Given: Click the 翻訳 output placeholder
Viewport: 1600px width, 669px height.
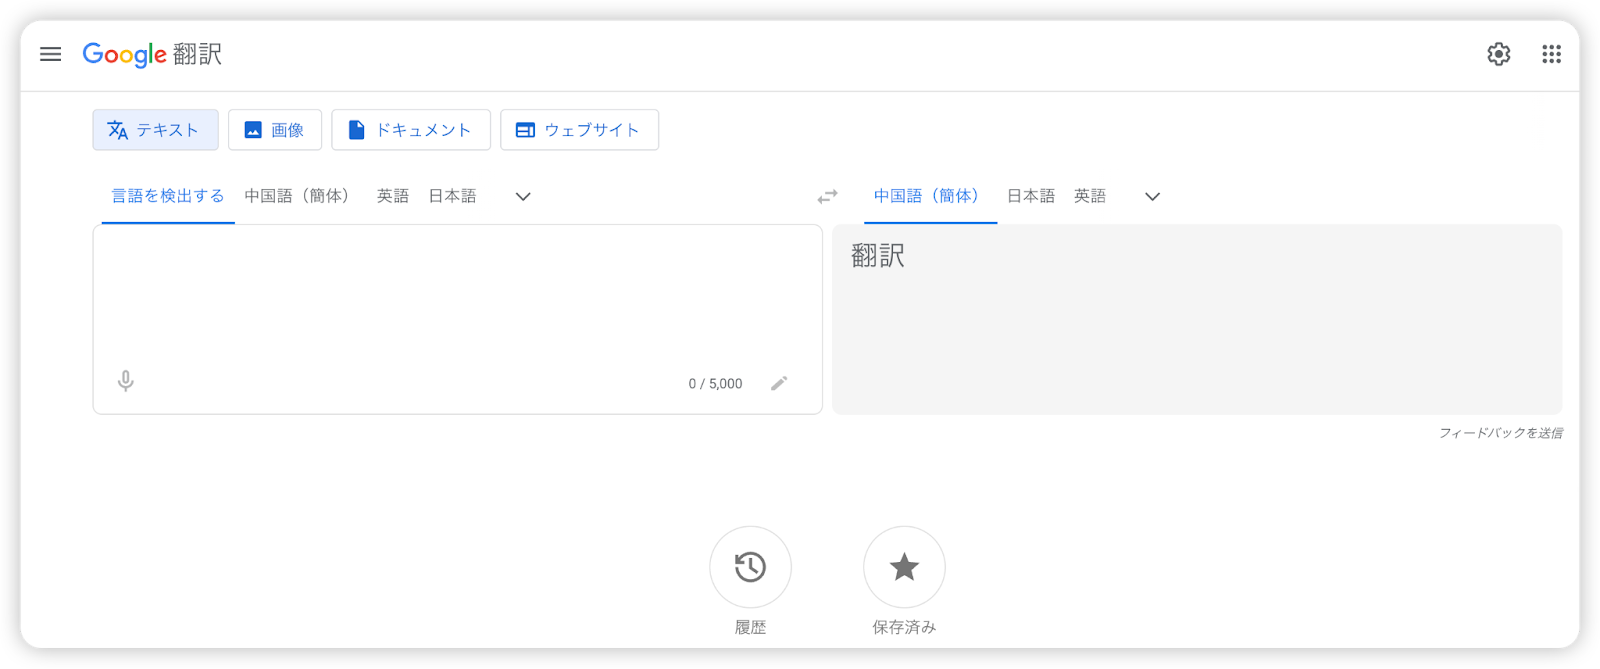Looking at the screenshot, I should tap(878, 256).
